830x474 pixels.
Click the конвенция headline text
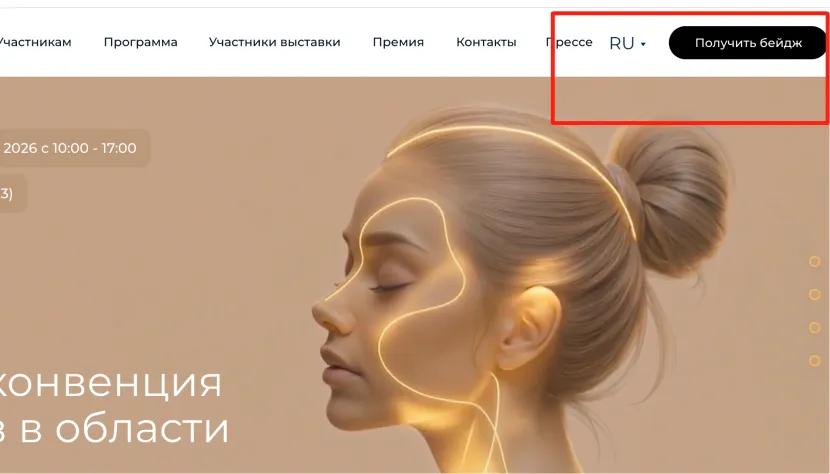111,382
